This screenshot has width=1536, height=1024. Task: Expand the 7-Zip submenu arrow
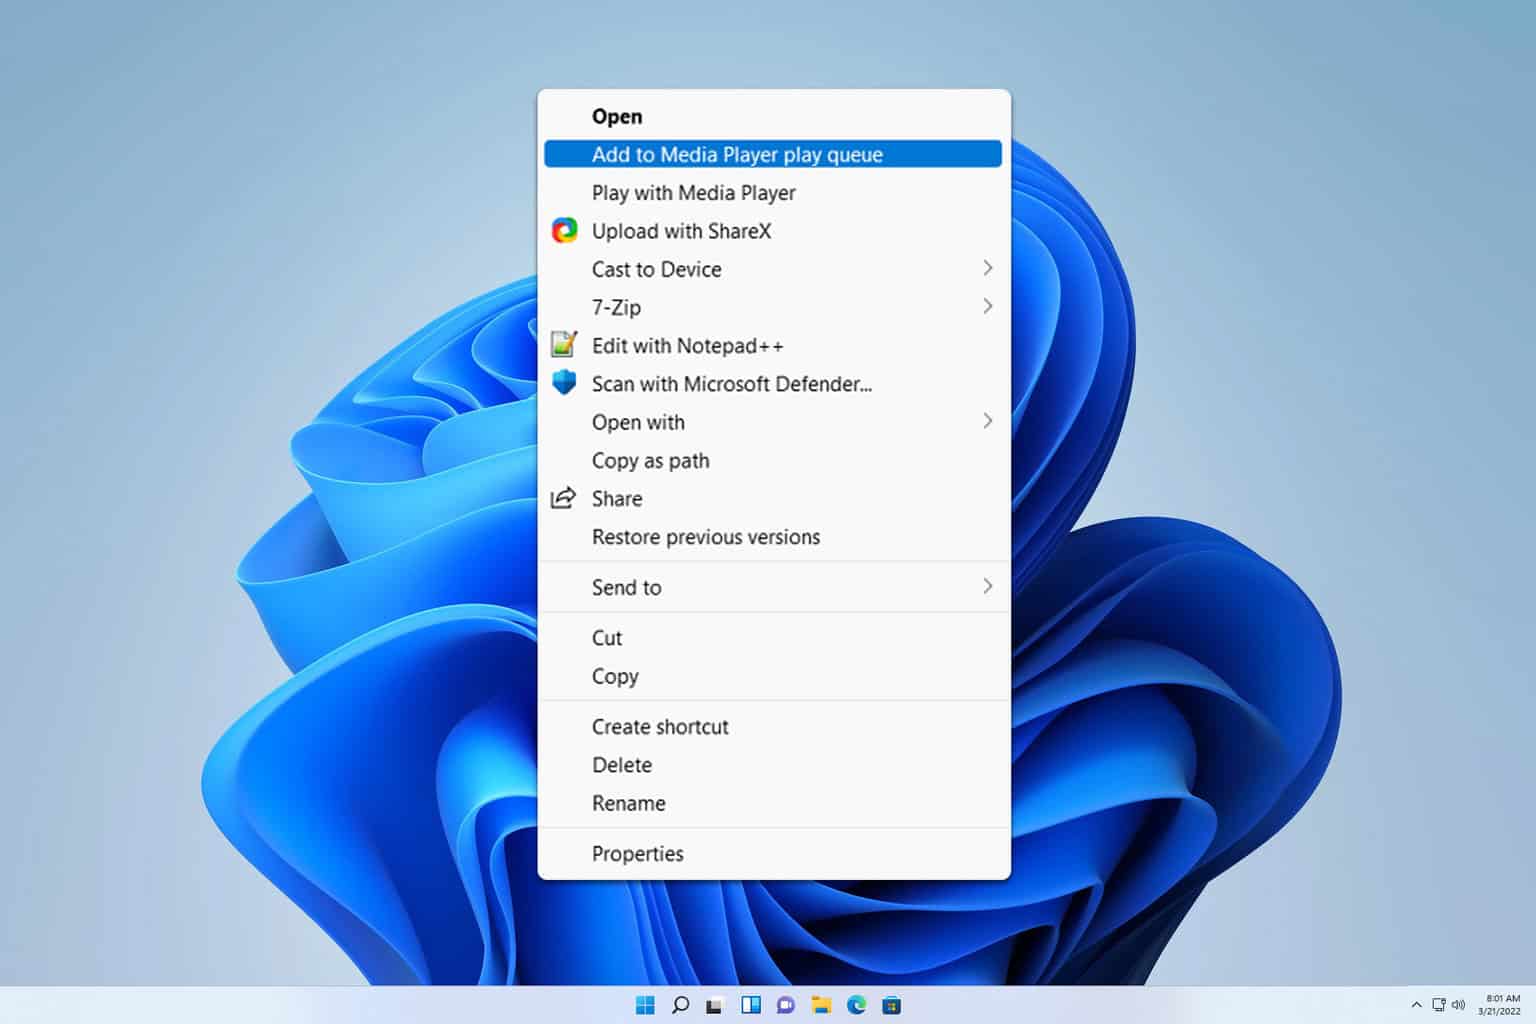[x=987, y=306]
